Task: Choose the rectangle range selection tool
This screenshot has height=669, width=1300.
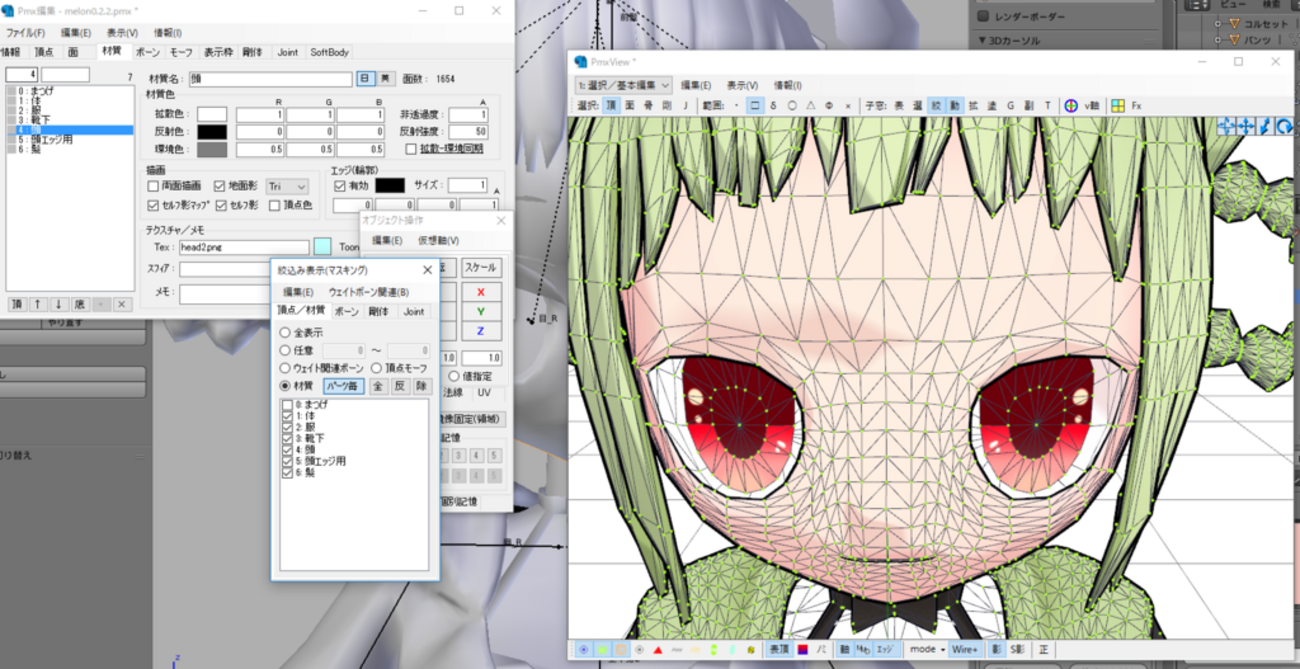Action: tap(755, 105)
